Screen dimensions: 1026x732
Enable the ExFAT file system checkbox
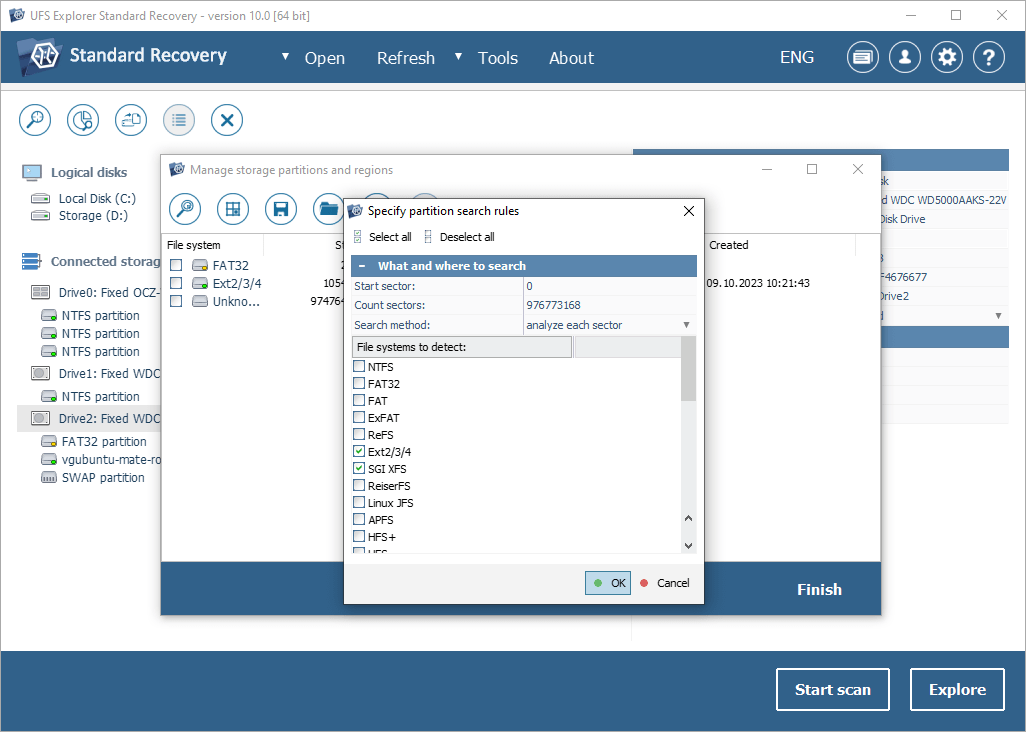(x=359, y=417)
